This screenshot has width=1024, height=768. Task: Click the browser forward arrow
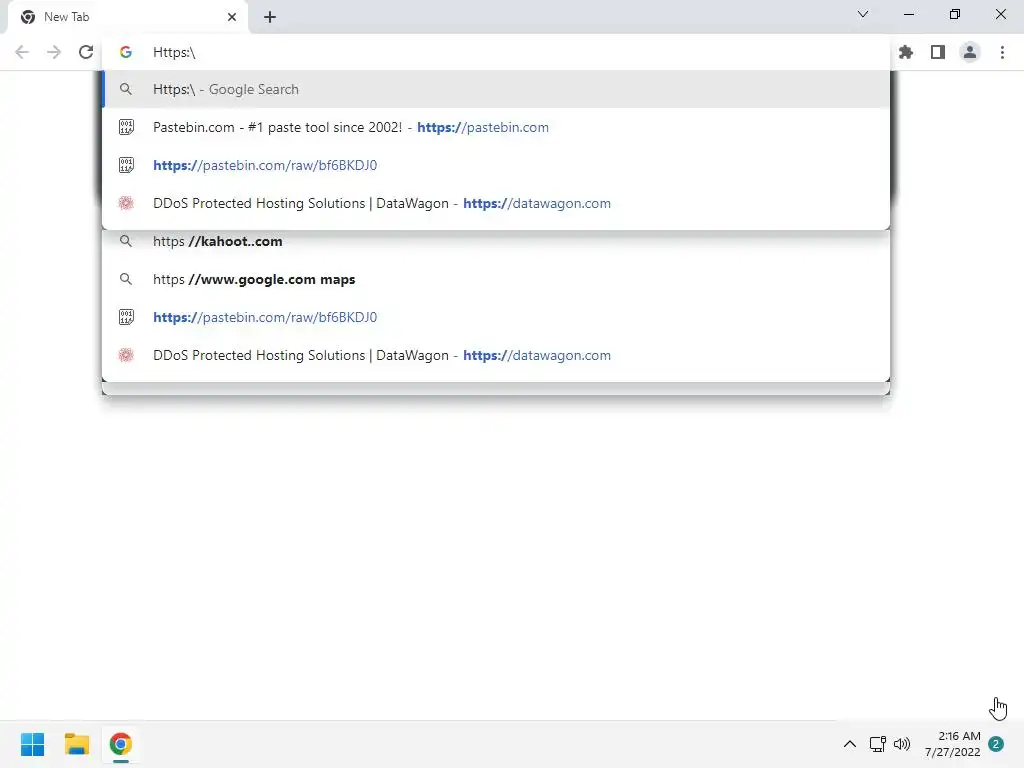tap(54, 52)
